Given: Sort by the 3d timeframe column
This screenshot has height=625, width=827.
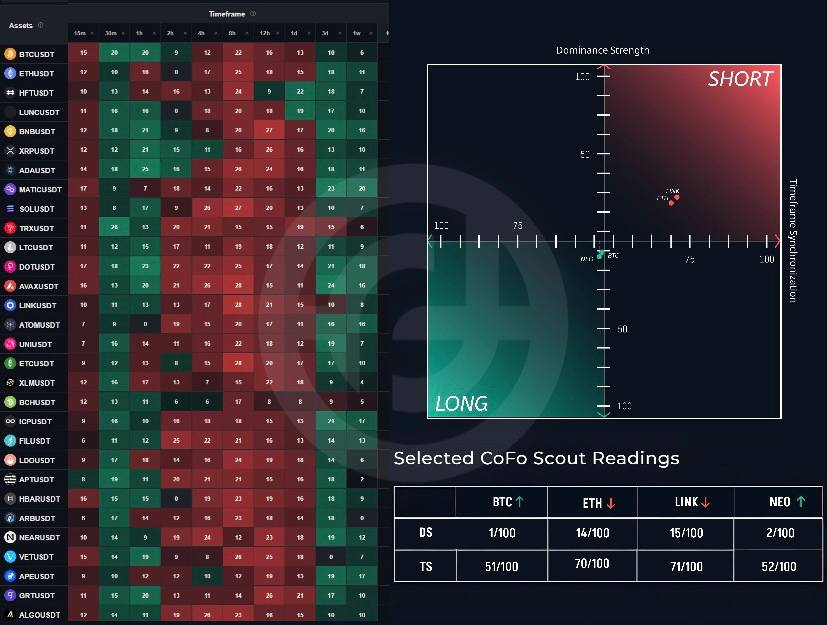Looking at the screenshot, I should point(331,33).
